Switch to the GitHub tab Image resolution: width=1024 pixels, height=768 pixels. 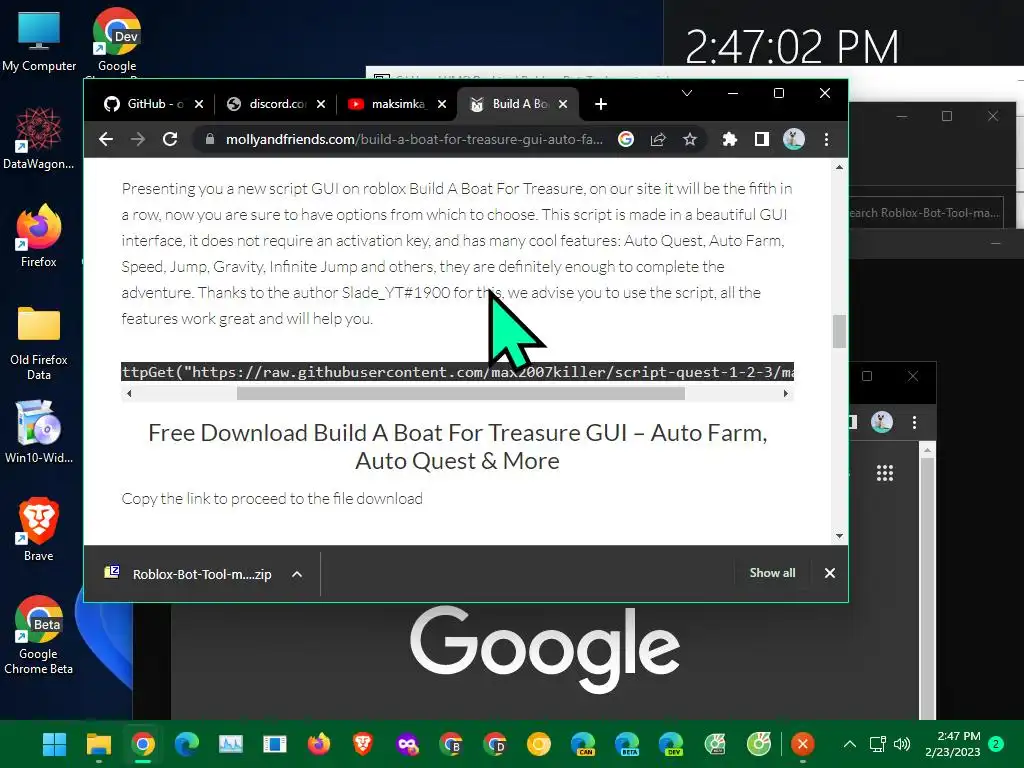coord(145,104)
